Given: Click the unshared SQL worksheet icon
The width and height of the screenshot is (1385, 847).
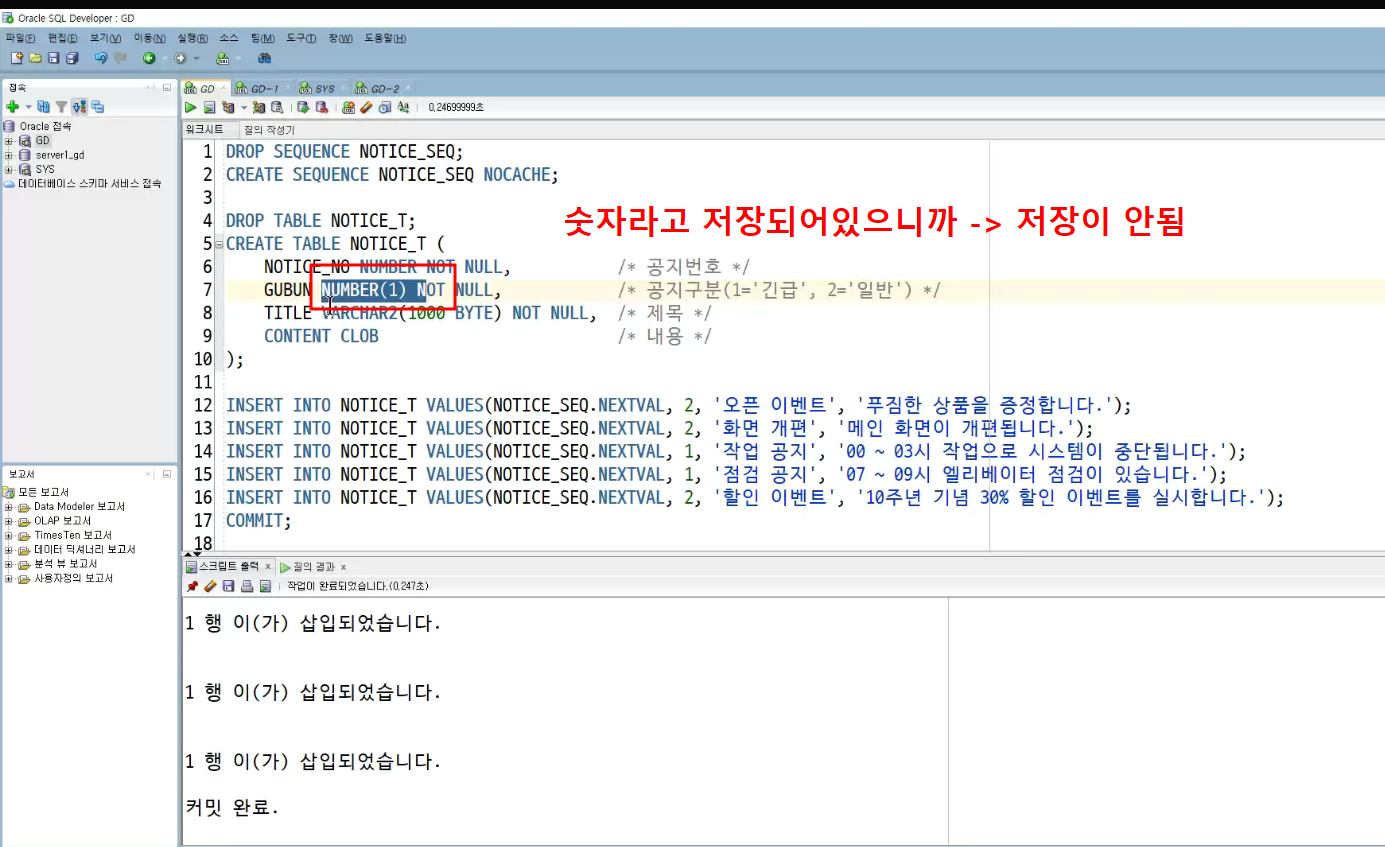Looking at the screenshot, I should (348, 107).
